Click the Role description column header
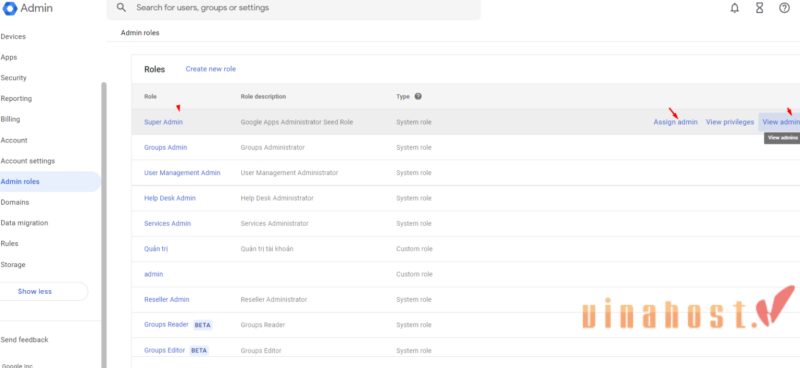800x368 pixels. click(x=263, y=96)
